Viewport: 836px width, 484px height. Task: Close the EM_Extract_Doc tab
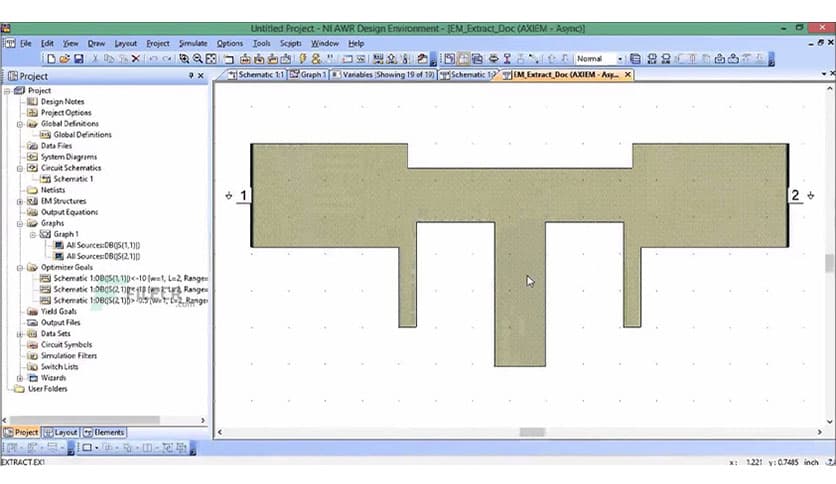(x=628, y=75)
